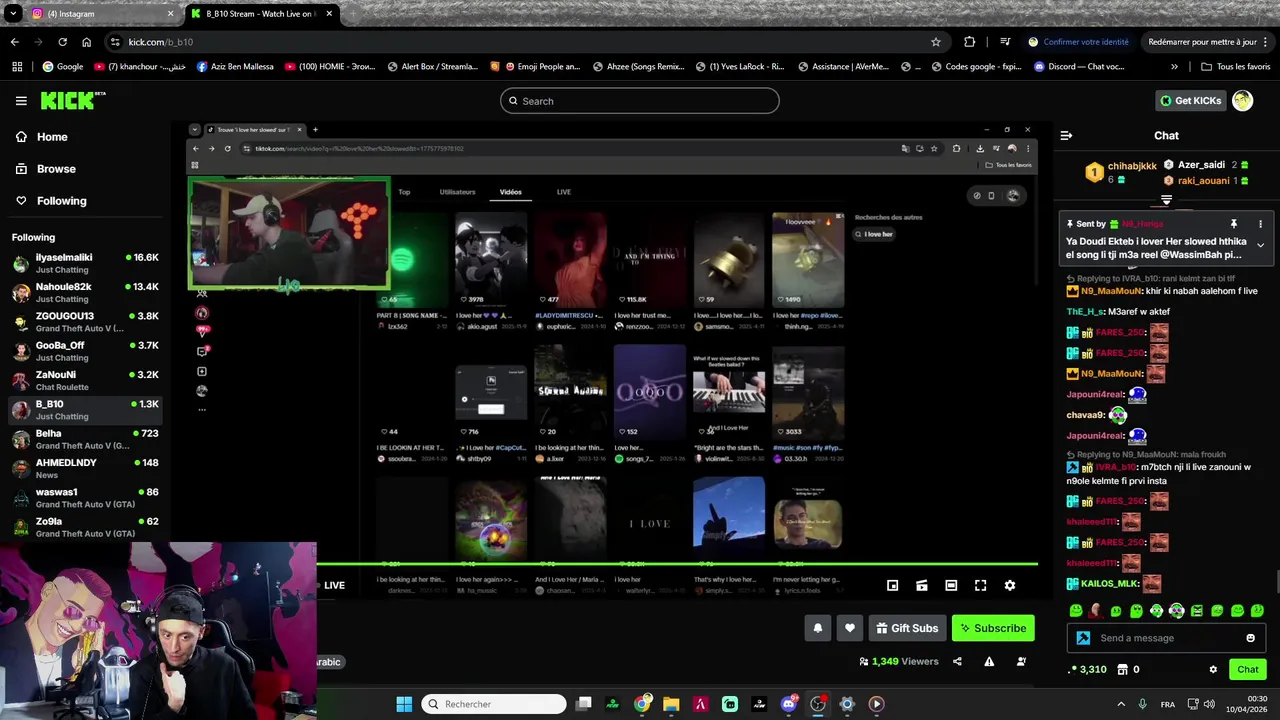Open ilyaselmaliki channel in Following list
The height and width of the screenshot is (720, 1280).
[85, 263]
